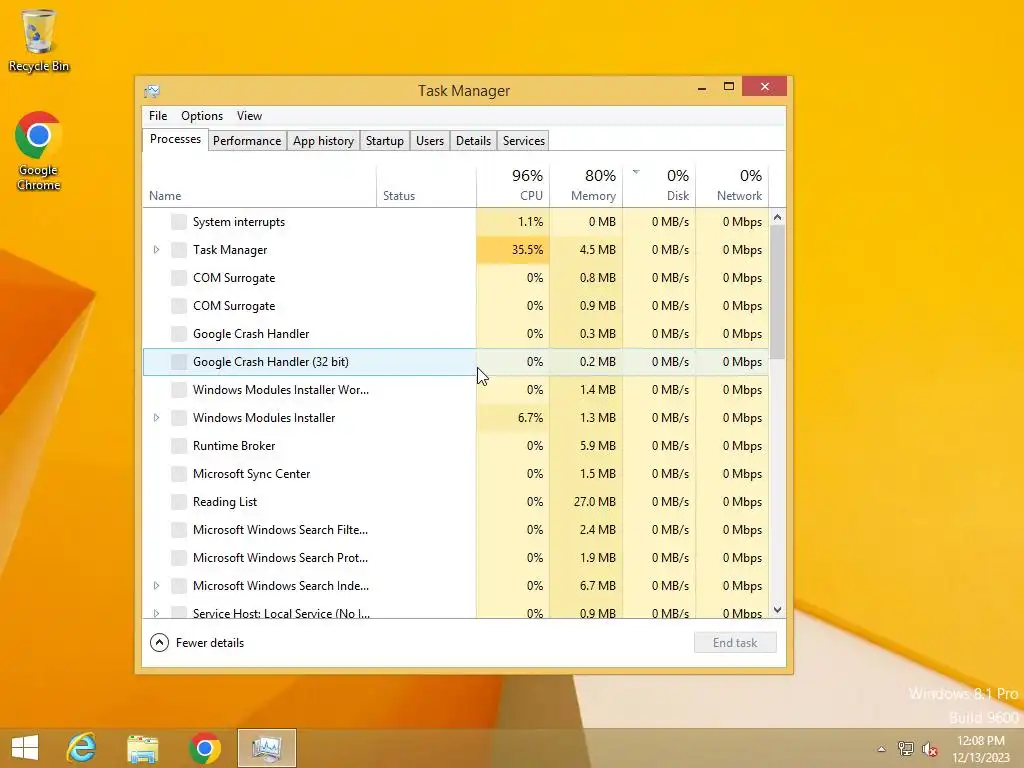Image resolution: width=1024 pixels, height=768 pixels.
Task: Open the Options menu
Action: [202, 116]
